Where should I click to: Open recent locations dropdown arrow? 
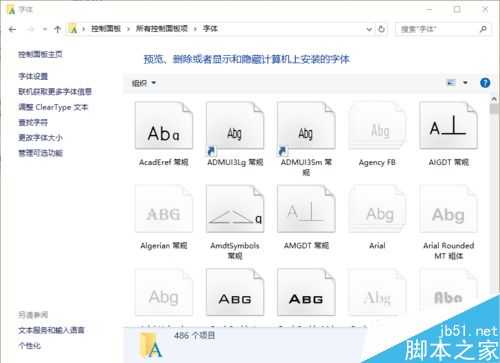tap(45, 29)
